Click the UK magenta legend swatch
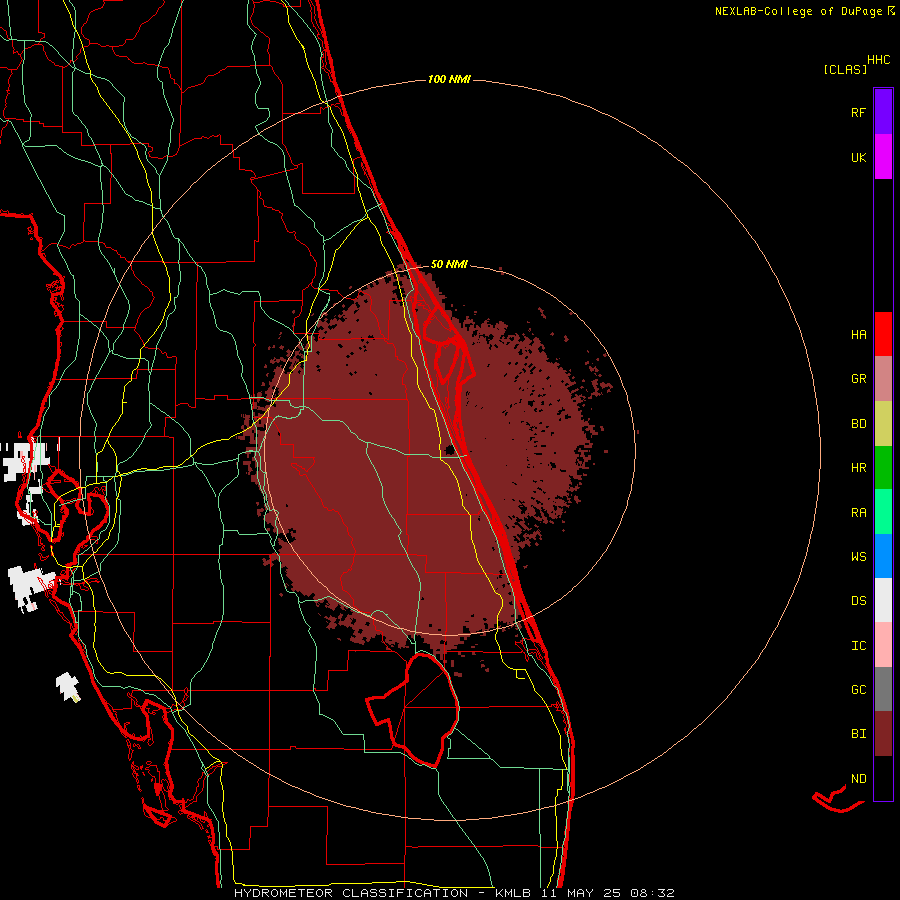This screenshot has width=900, height=900. (x=883, y=157)
